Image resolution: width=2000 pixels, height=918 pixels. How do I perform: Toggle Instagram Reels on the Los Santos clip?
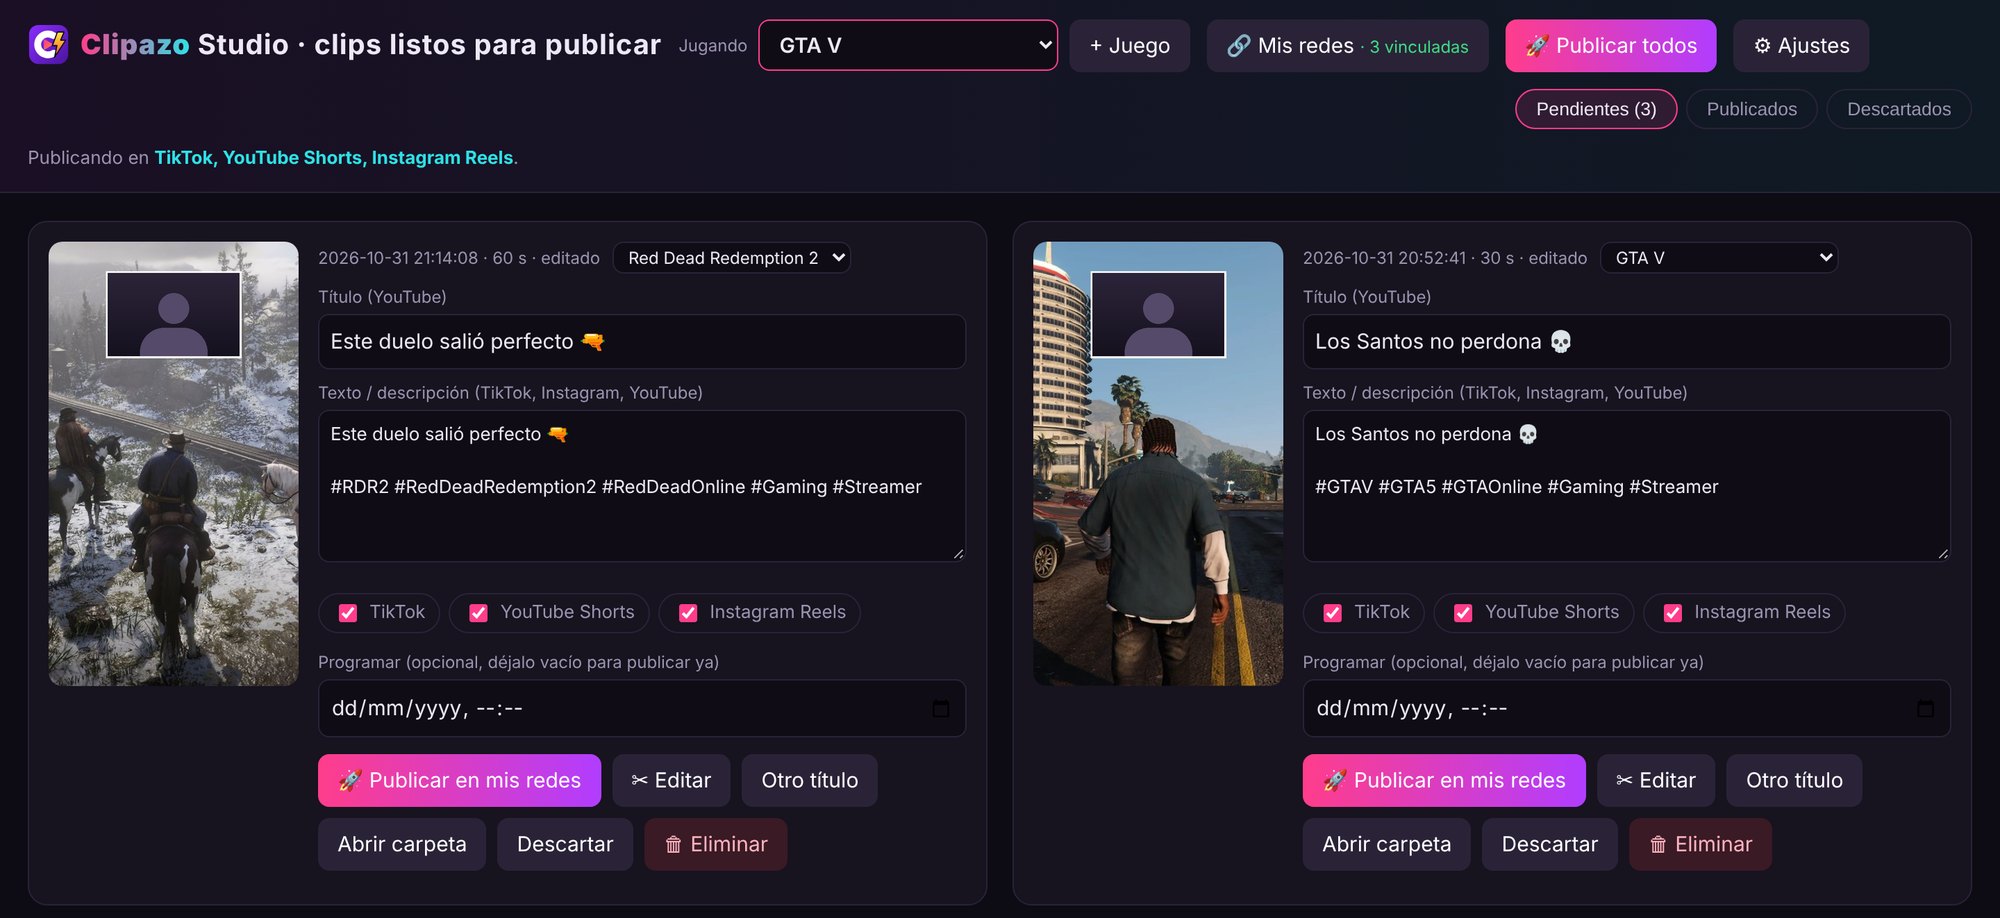[x=1673, y=613]
